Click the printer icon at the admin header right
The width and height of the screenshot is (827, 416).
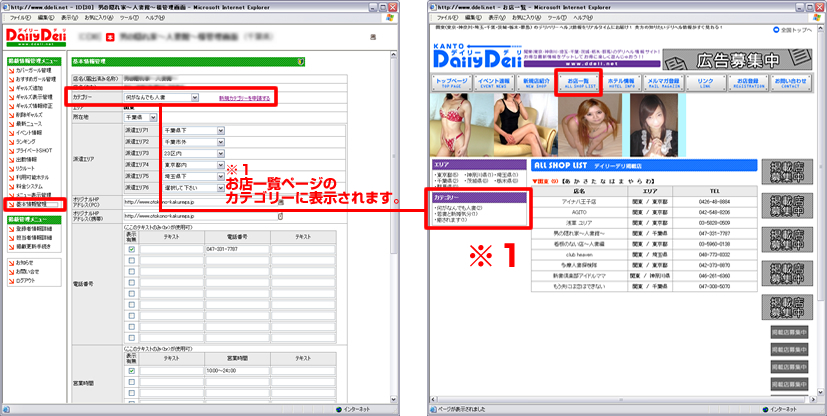click(x=373, y=37)
